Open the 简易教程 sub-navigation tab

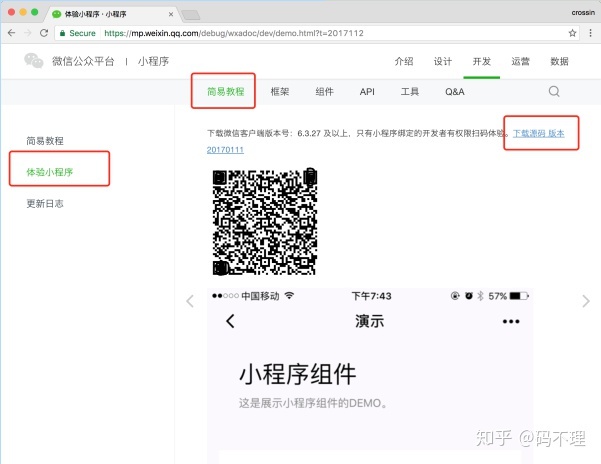point(225,92)
